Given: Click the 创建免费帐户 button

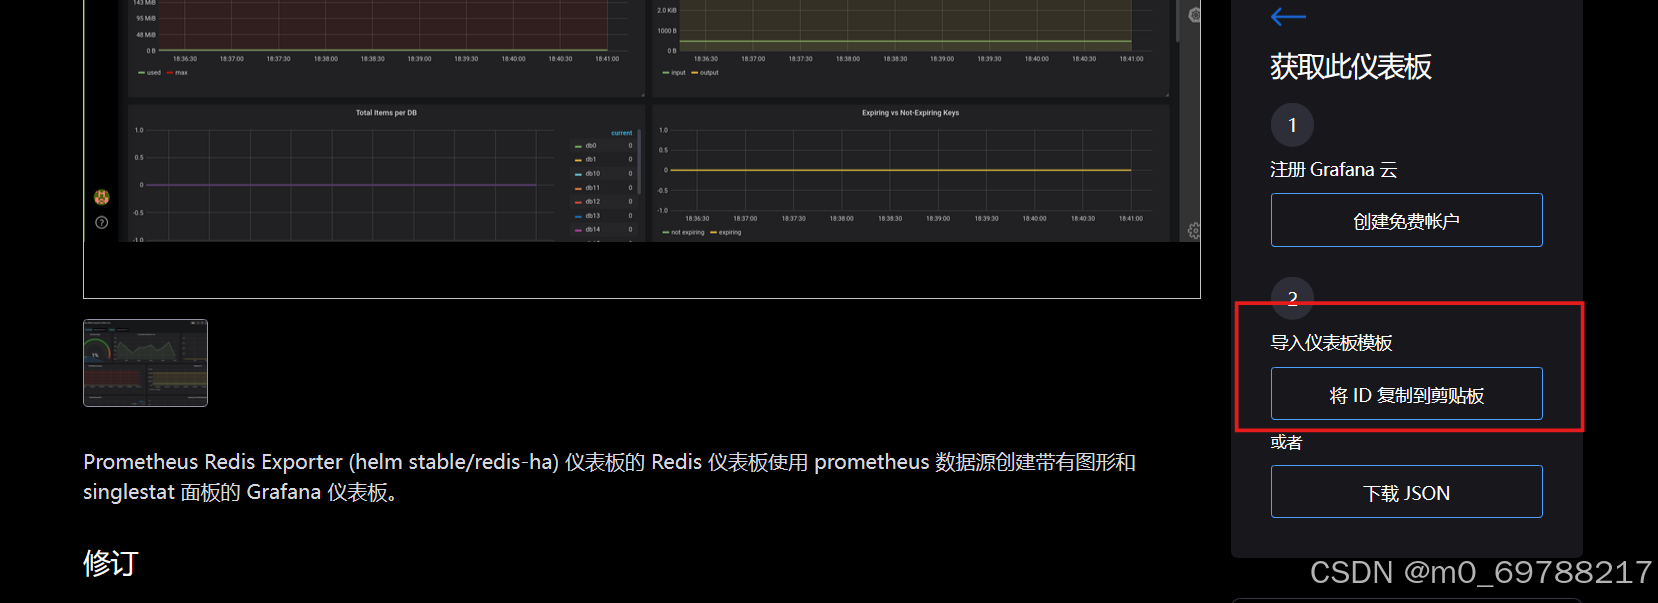Looking at the screenshot, I should (x=1406, y=220).
